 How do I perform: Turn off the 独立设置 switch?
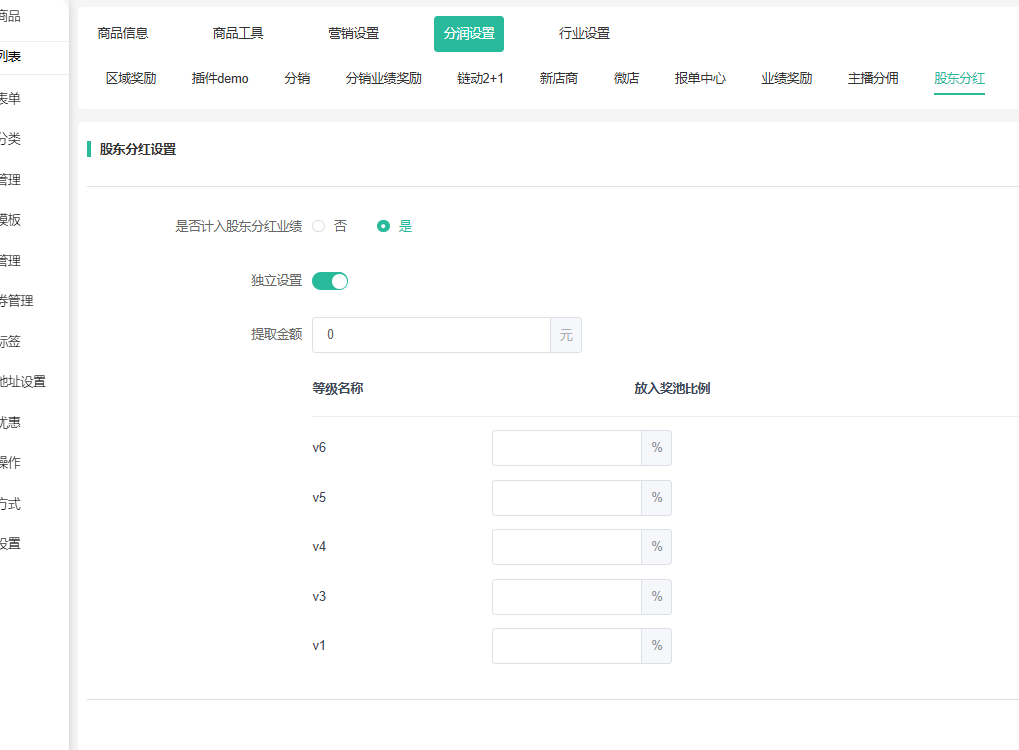330,281
